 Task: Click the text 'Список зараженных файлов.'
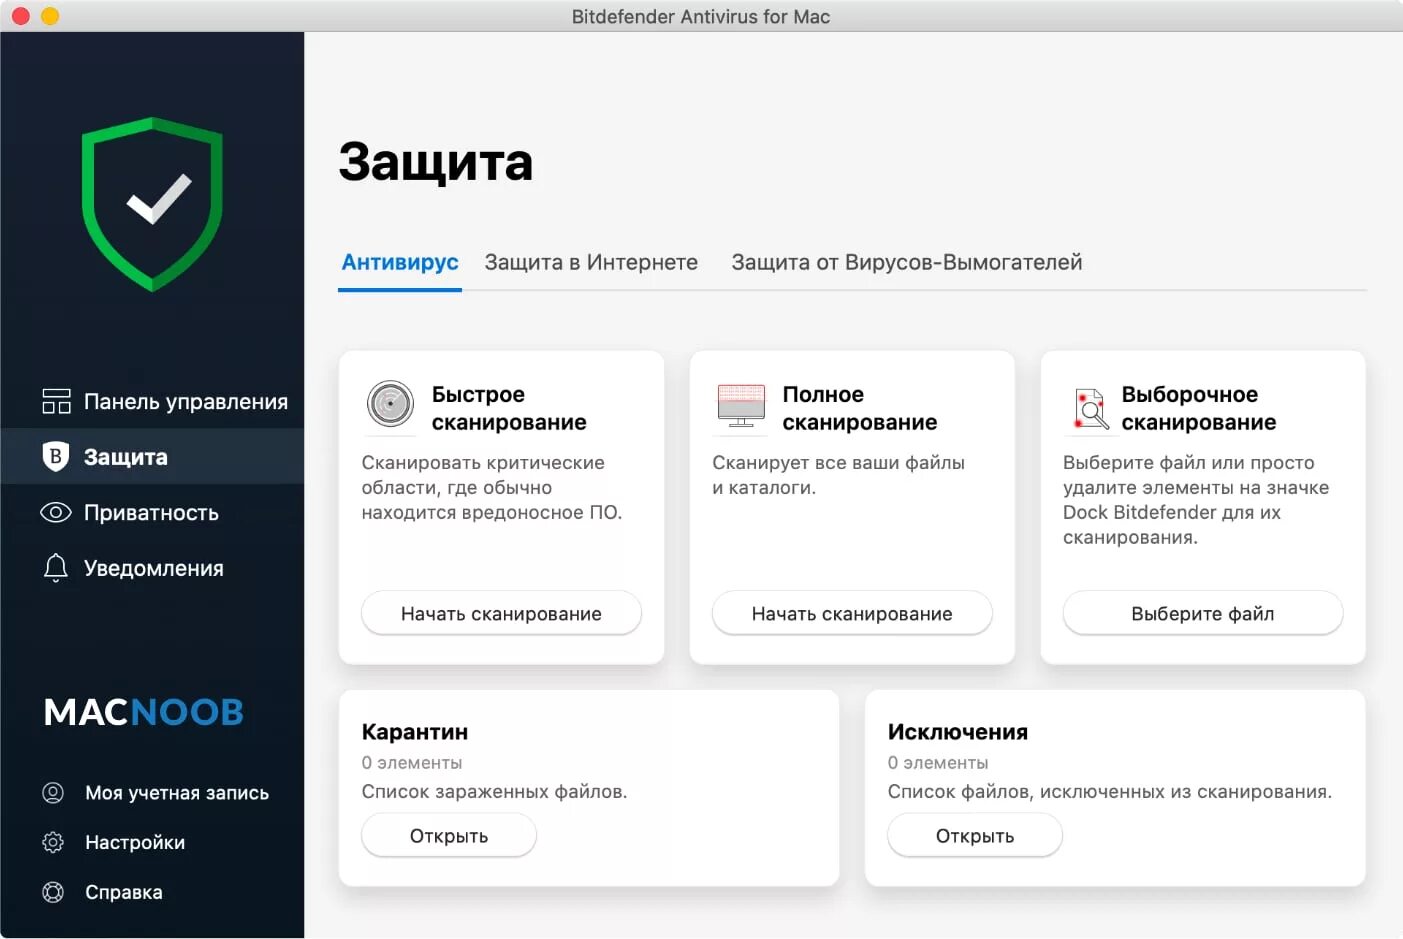tap(494, 792)
